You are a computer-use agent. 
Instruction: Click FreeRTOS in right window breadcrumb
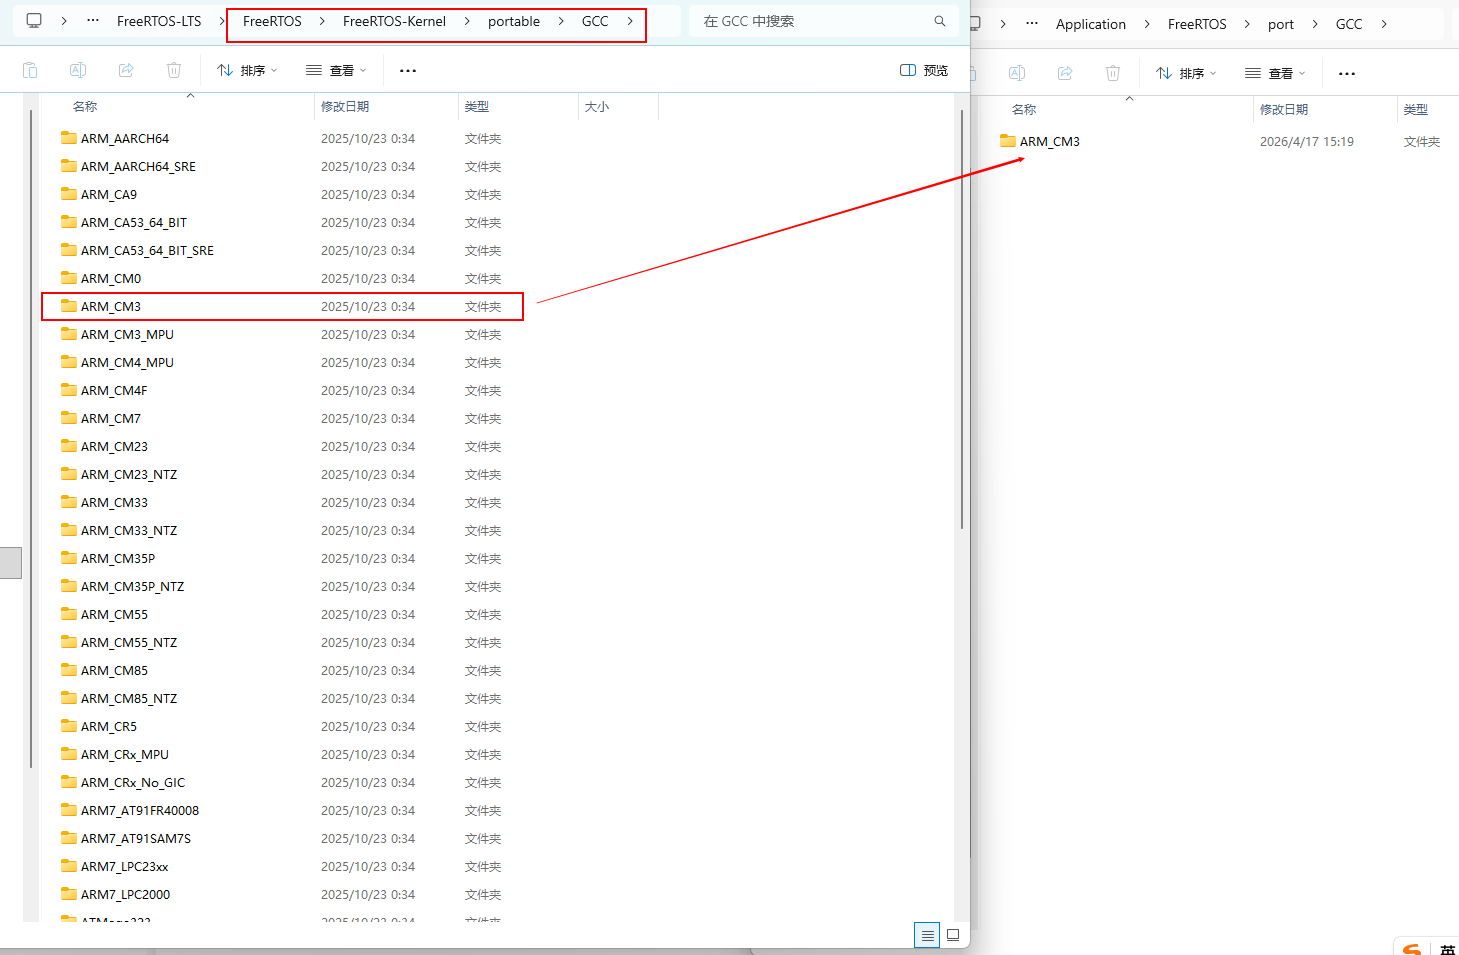click(1197, 24)
